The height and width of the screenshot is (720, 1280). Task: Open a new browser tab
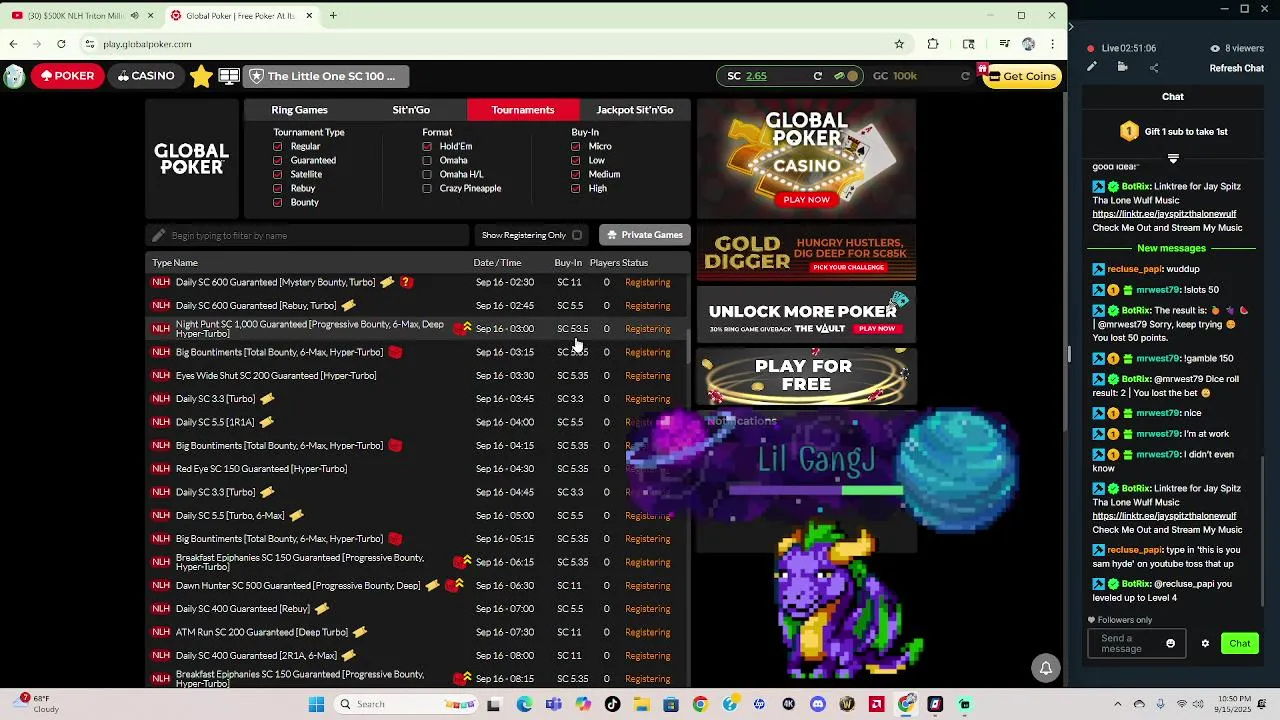pos(333,15)
